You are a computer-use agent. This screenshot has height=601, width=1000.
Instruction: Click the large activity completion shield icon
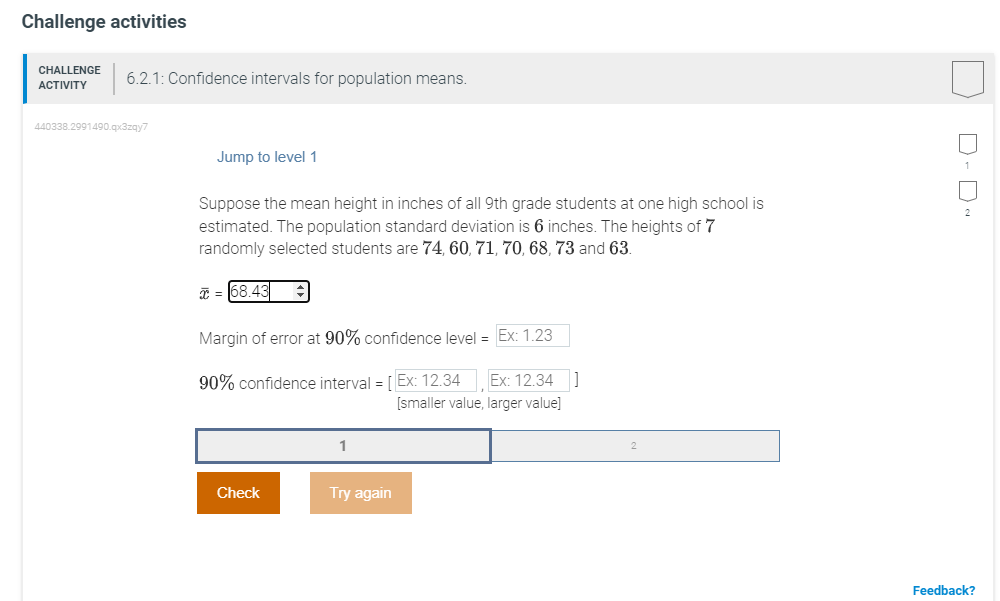[x=966, y=77]
